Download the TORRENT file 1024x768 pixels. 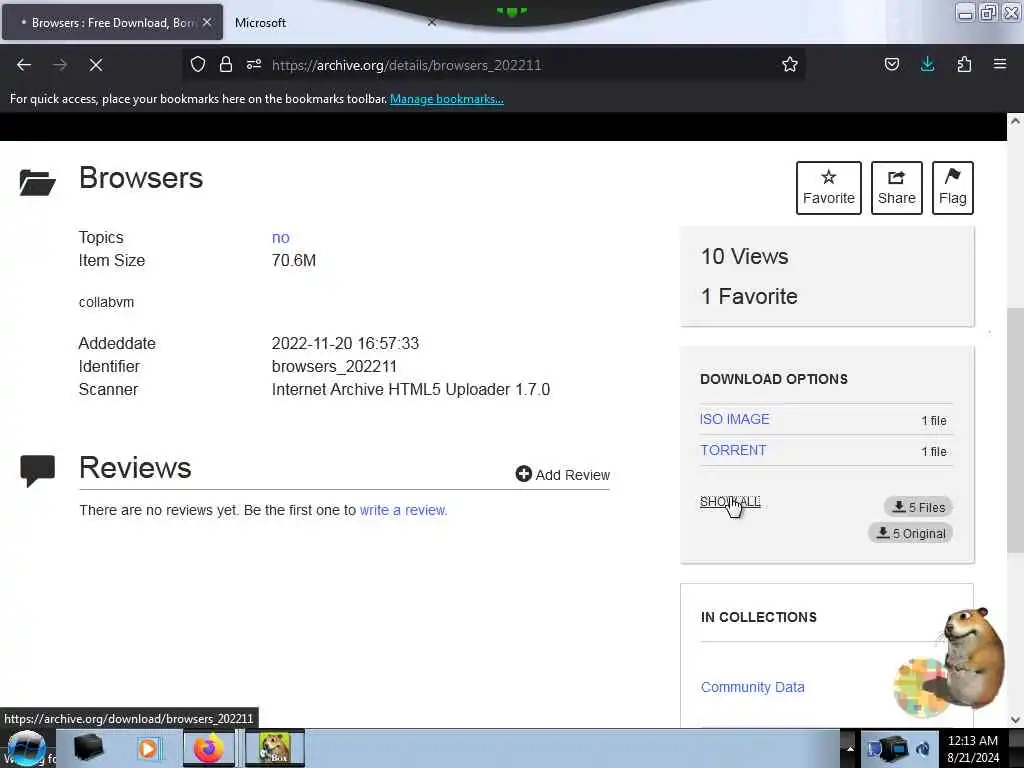pos(733,450)
